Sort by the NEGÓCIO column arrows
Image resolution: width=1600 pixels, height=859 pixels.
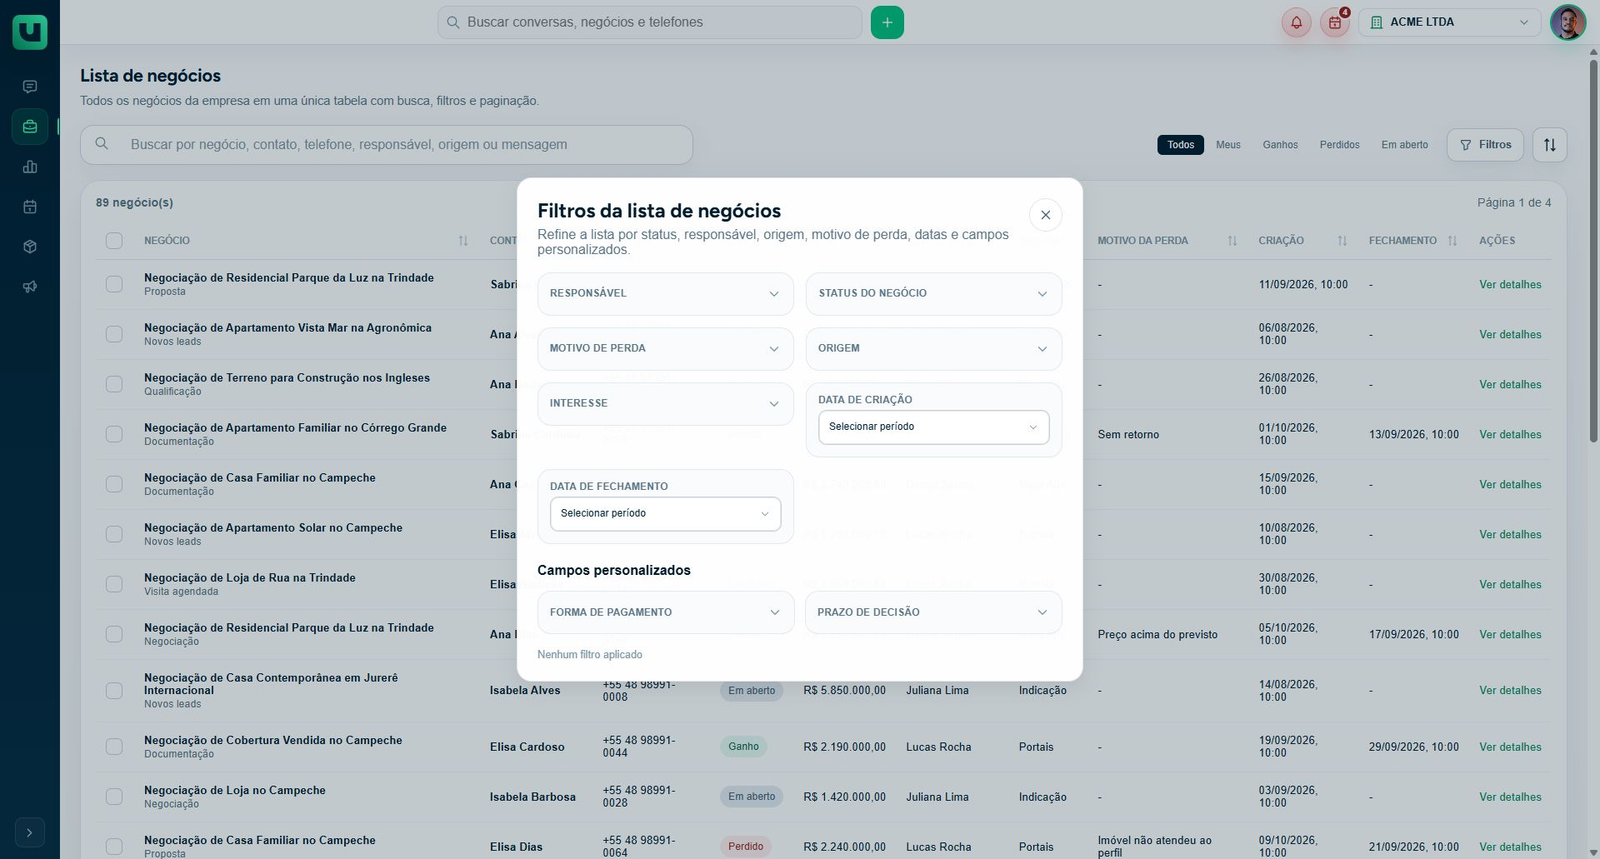(x=463, y=241)
